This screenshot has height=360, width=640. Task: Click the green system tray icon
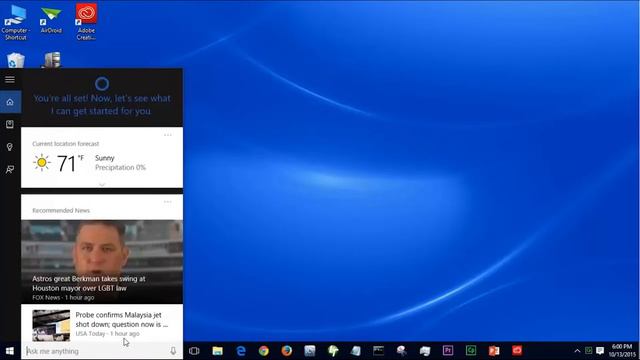(x=589, y=351)
